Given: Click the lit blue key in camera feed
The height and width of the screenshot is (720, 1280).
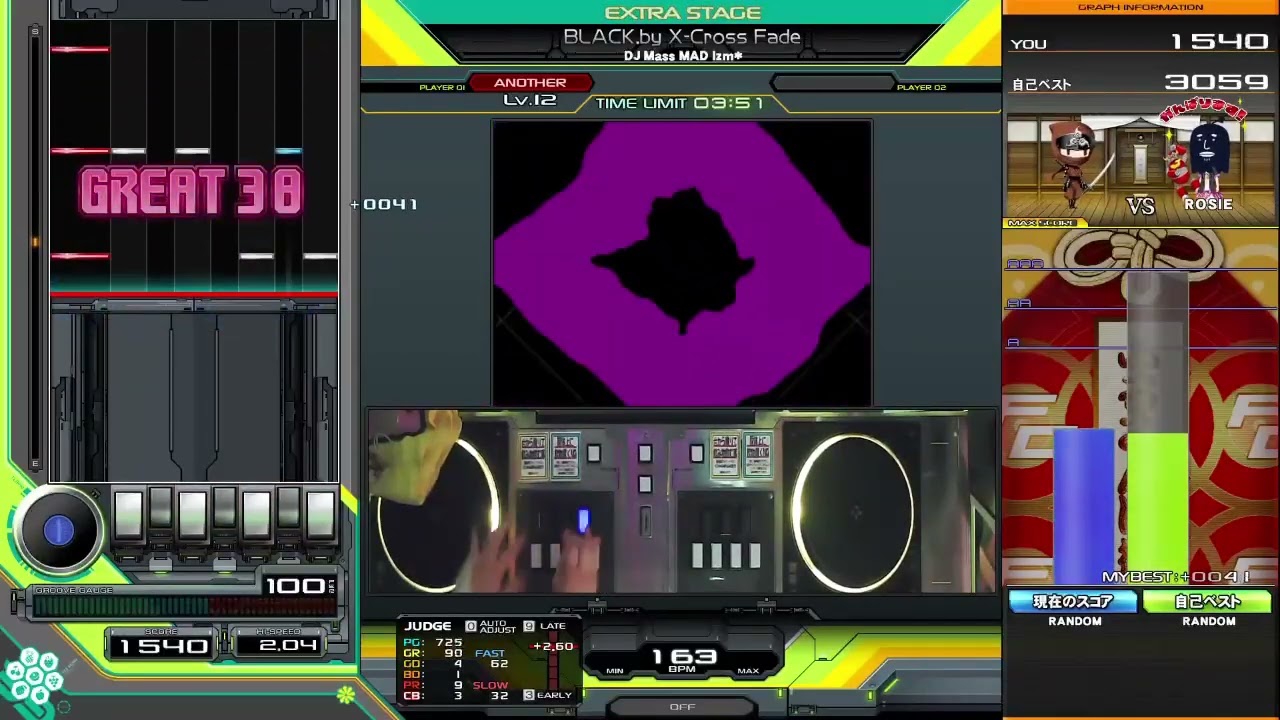Looking at the screenshot, I should [x=583, y=520].
